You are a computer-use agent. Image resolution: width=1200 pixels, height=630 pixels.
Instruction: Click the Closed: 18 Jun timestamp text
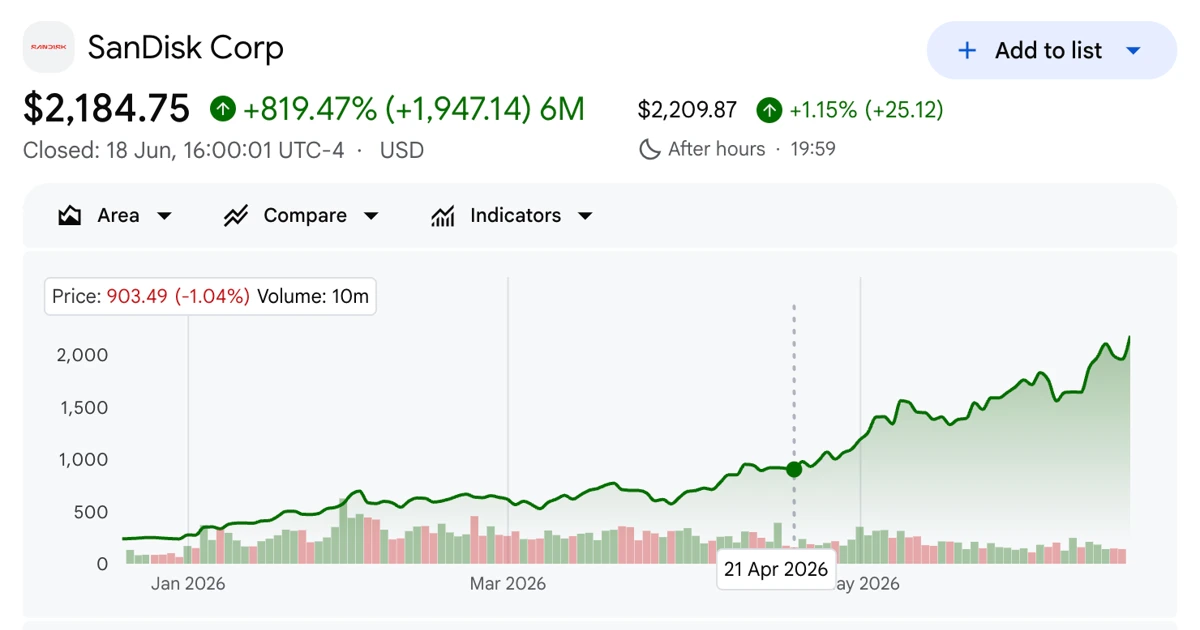coord(183,150)
